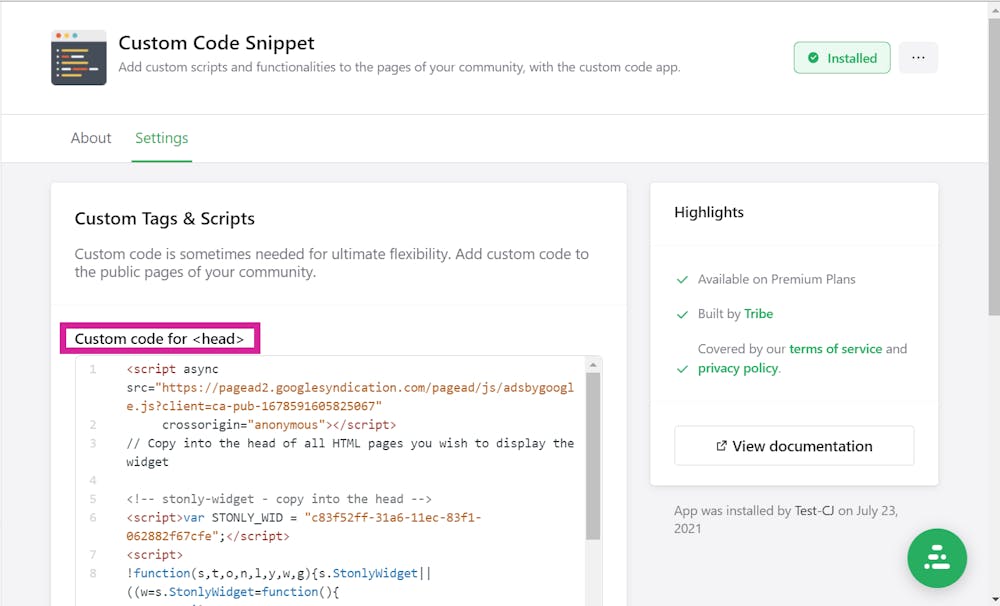Click the external link icon on View documentation
Viewport: 1000px width, 606px height.
pos(721,446)
